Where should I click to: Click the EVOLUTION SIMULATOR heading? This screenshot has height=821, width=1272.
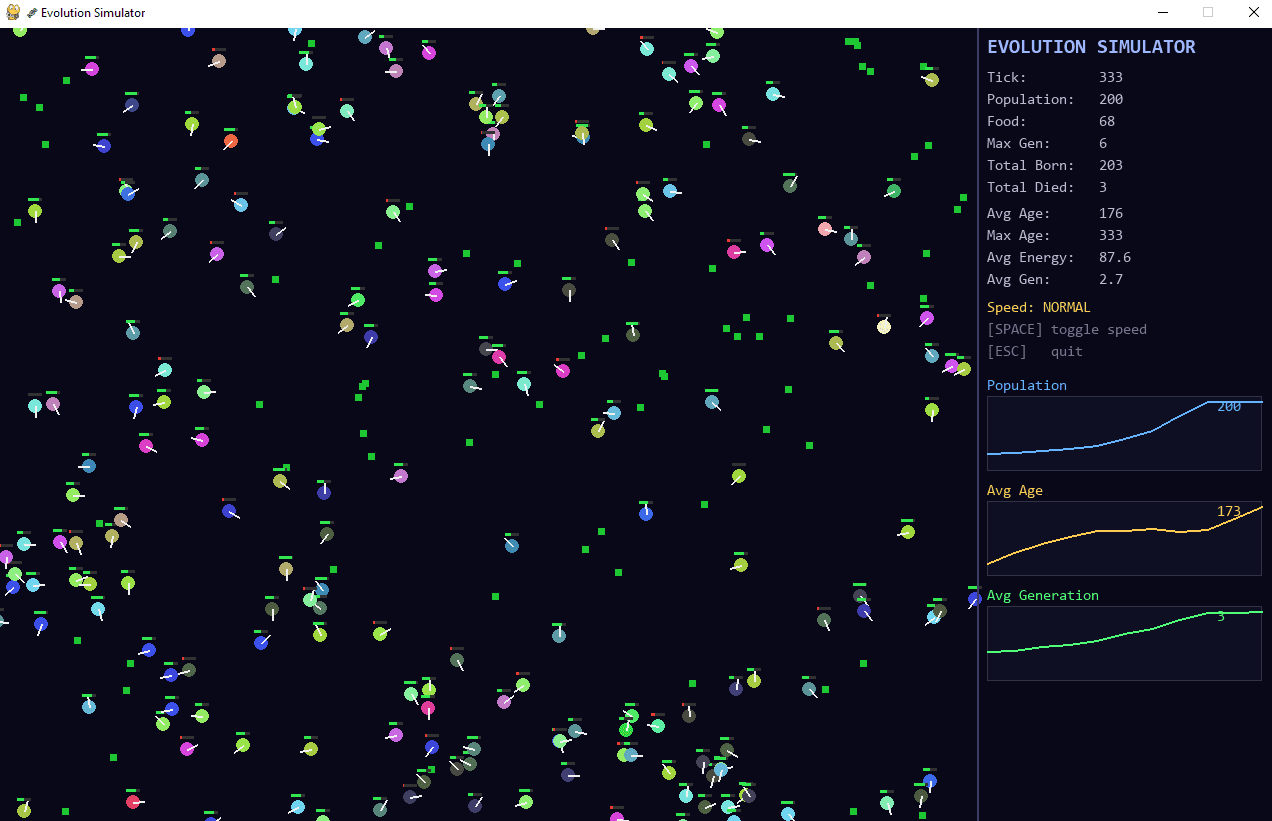pyautogui.click(x=1090, y=47)
